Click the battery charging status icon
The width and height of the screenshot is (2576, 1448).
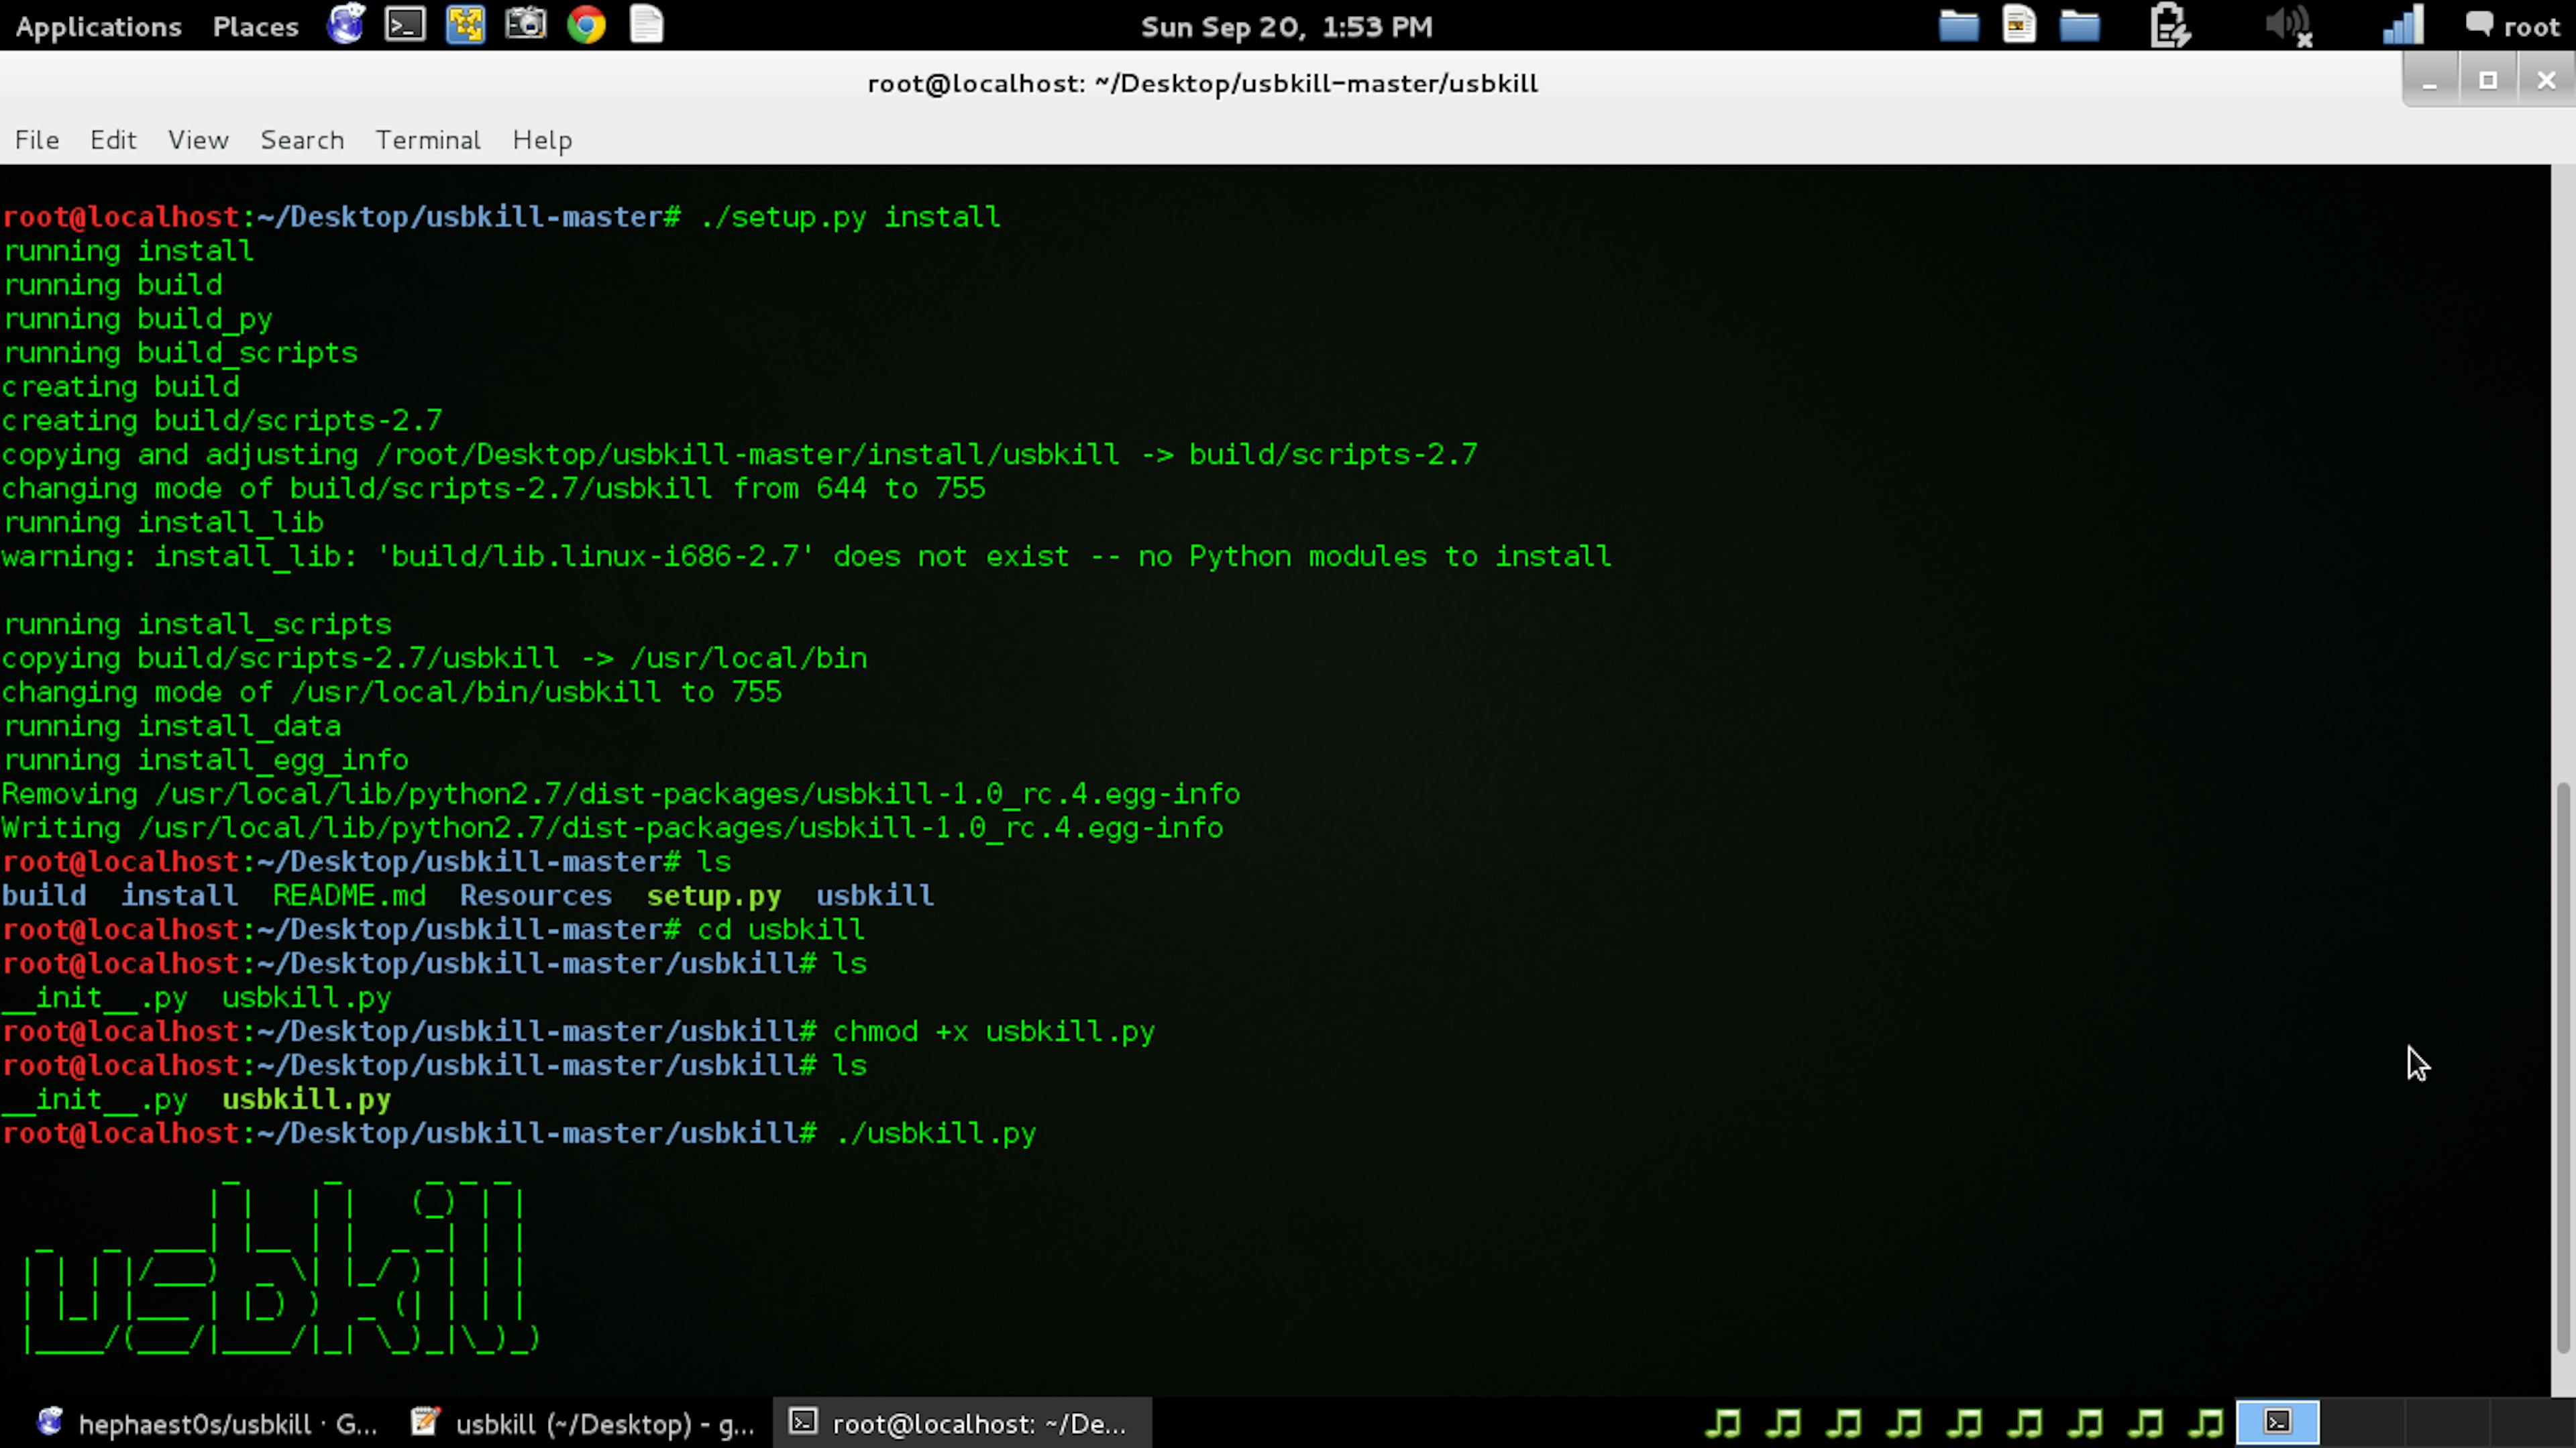pyautogui.click(x=2169, y=25)
